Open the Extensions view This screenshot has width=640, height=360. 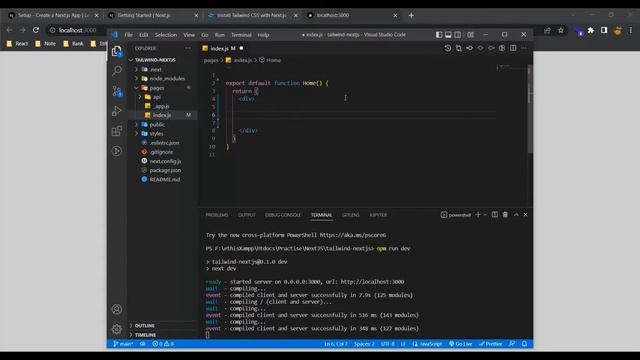[117, 131]
